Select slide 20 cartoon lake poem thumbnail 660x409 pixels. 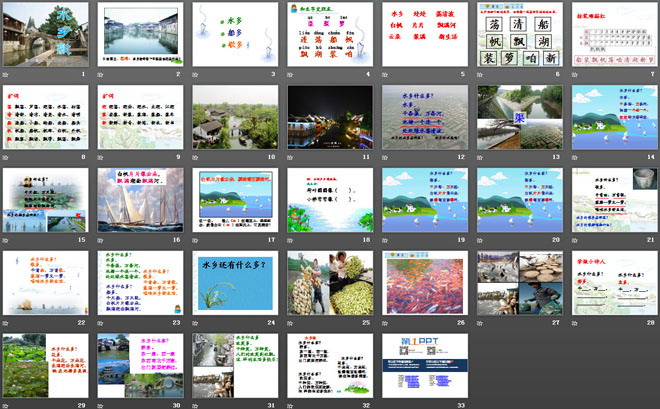[x=520, y=200]
